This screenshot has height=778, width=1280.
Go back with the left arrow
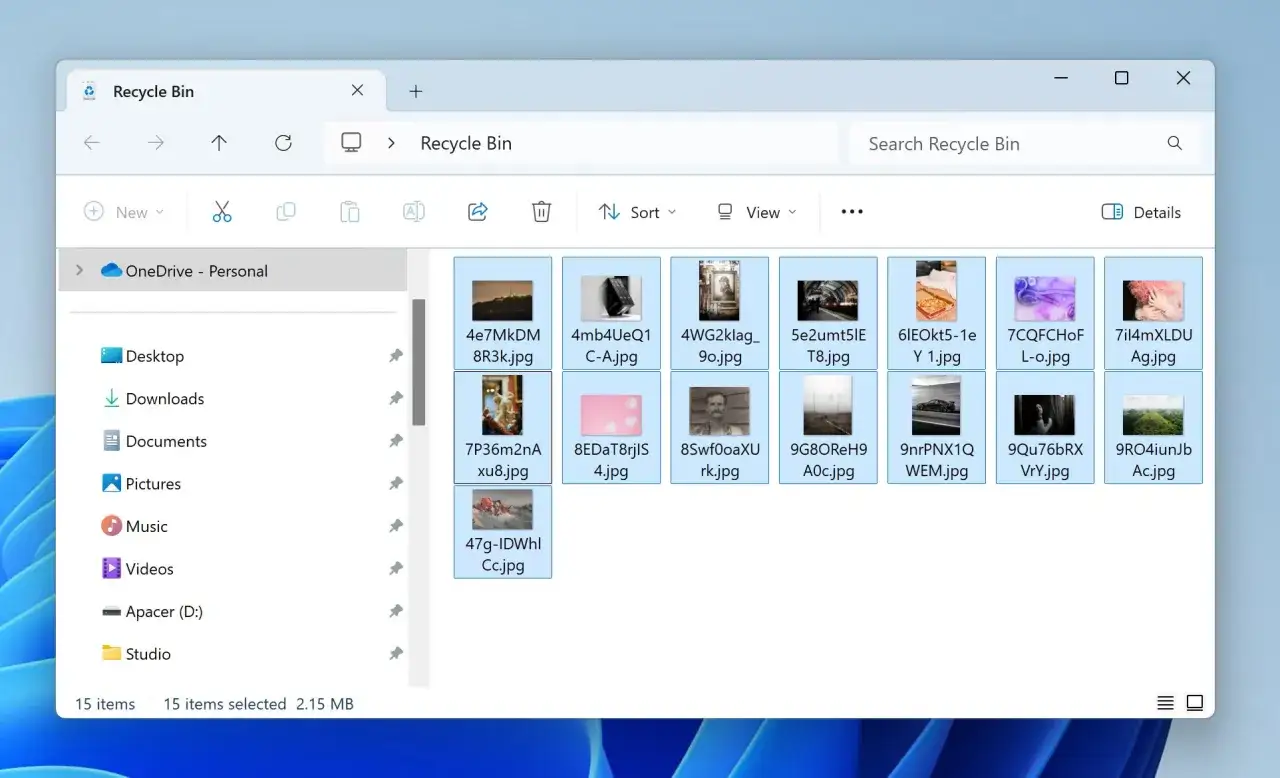[x=92, y=143]
